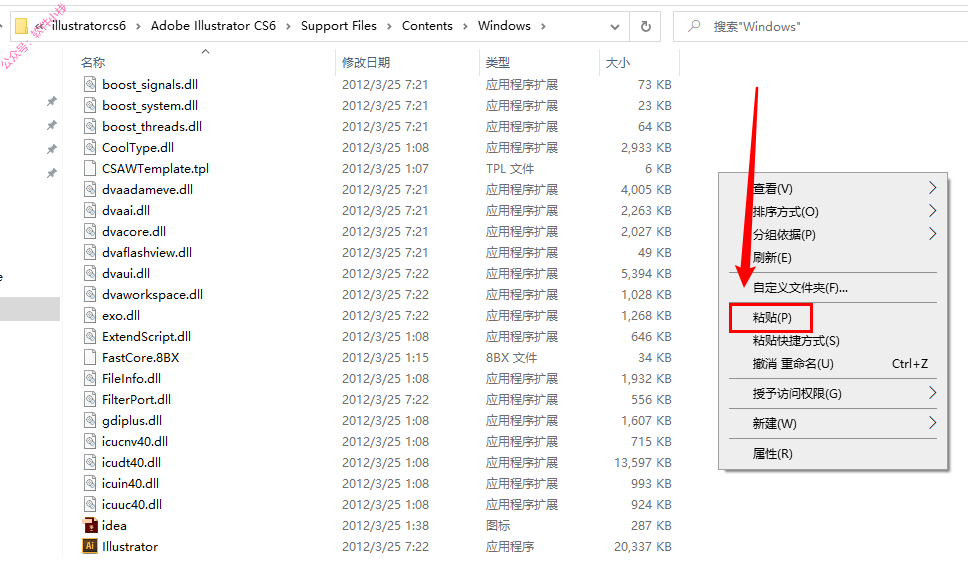Click the boost_threads.dll file icon
This screenshot has width=968, height=564.
pos(90,126)
